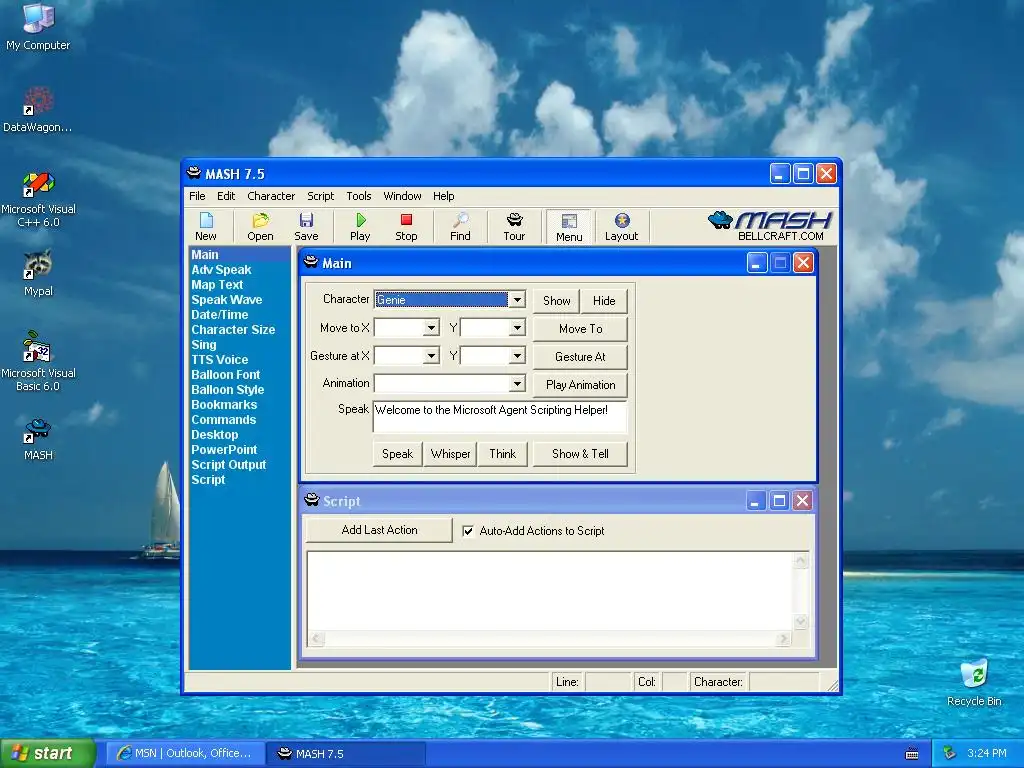
Task: Select the Mypal desktop icon
Action: click(x=38, y=273)
